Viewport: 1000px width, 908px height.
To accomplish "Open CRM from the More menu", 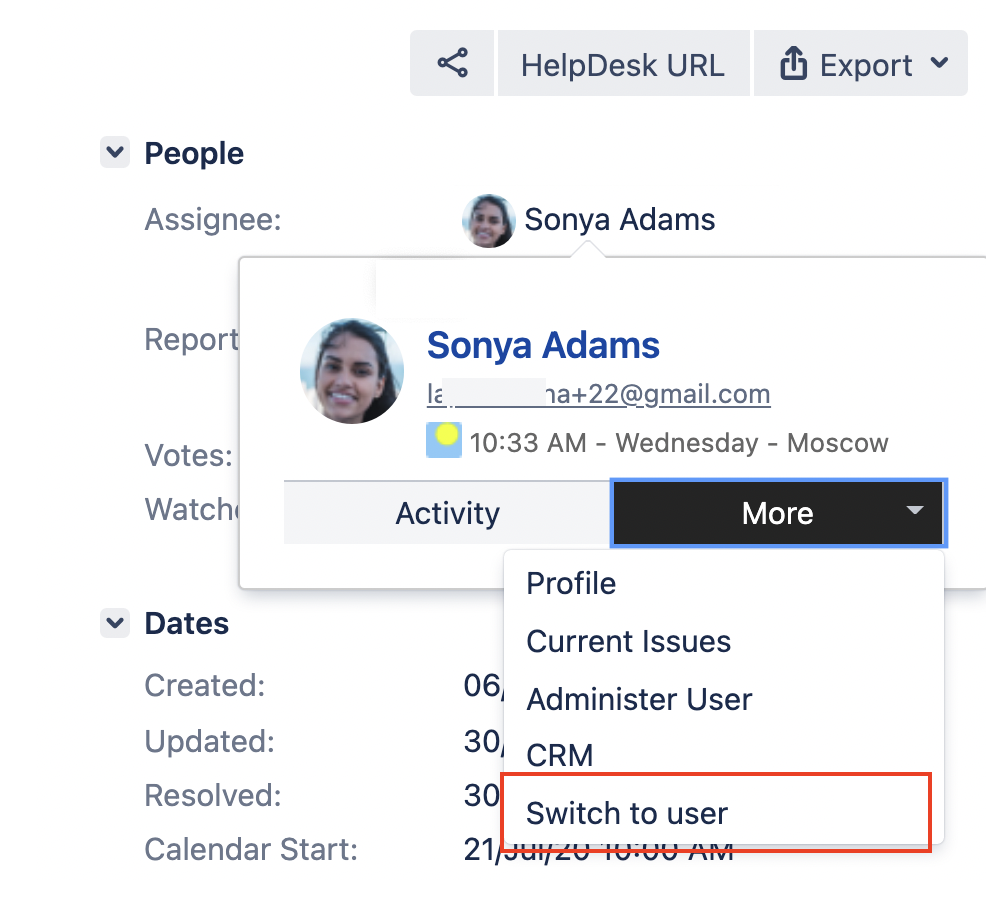I will point(559,755).
